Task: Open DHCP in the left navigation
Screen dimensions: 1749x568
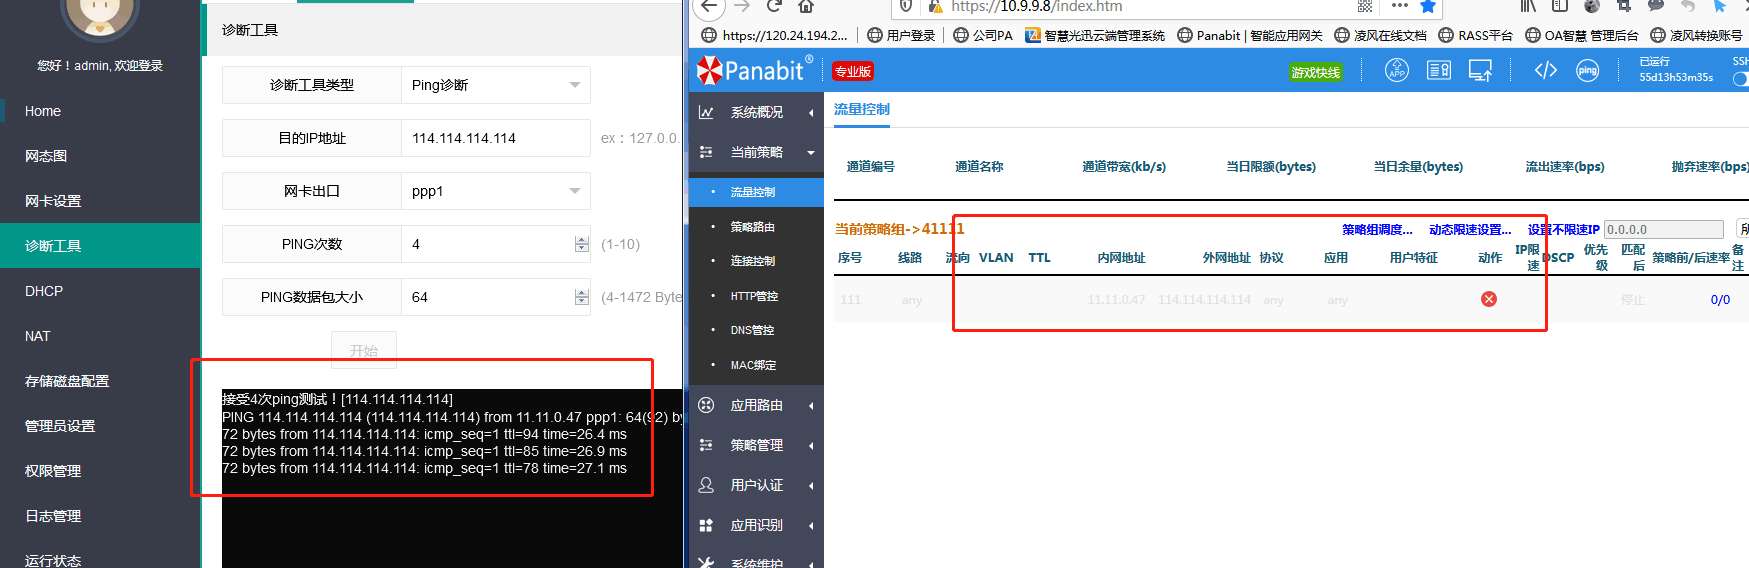Action: pos(44,291)
